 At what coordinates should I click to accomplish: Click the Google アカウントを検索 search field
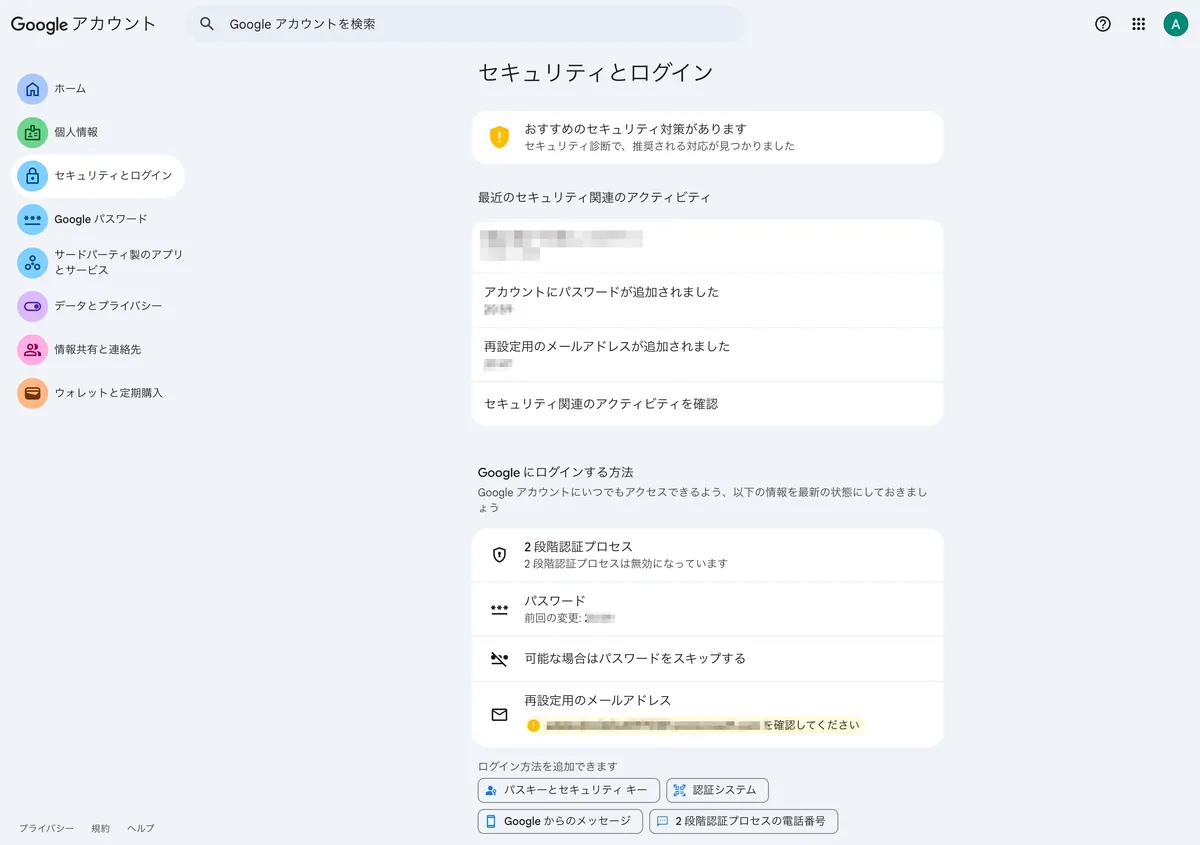click(465, 24)
